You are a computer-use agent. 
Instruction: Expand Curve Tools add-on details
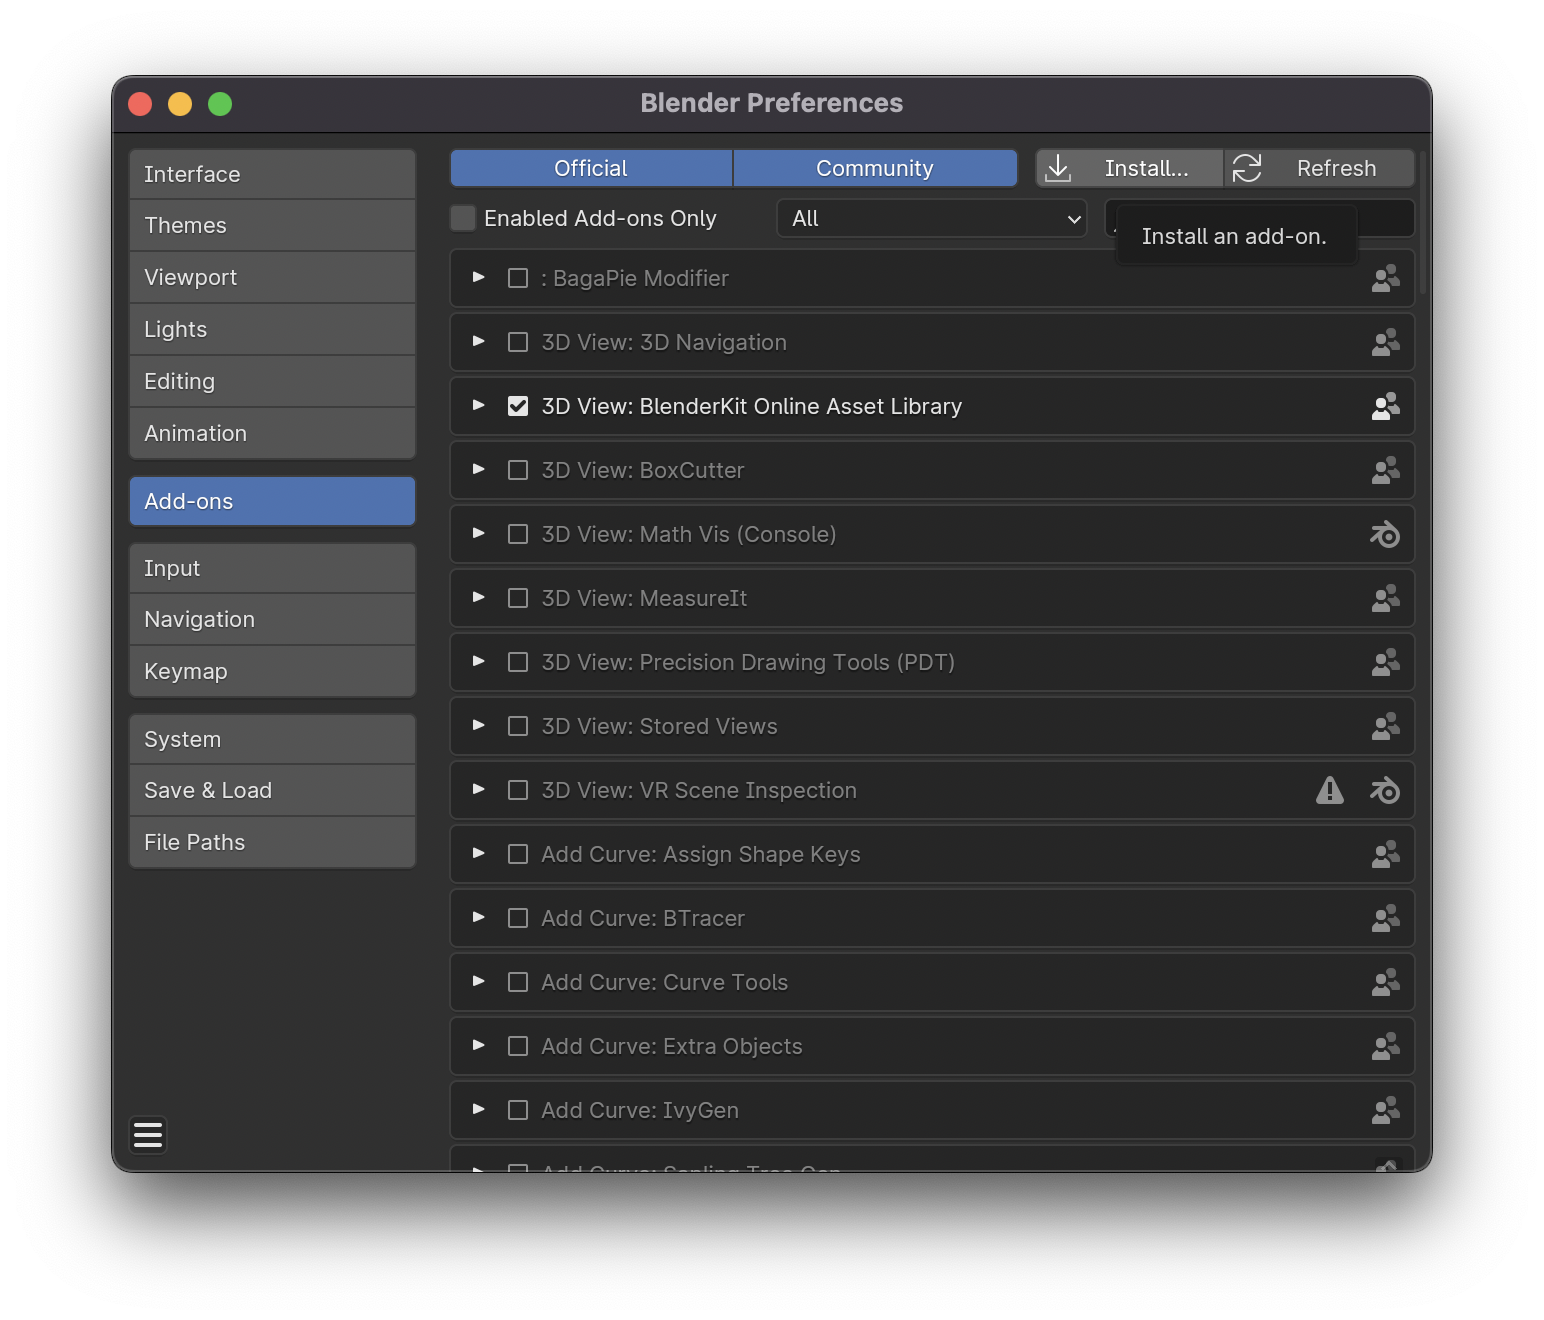click(479, 981)
